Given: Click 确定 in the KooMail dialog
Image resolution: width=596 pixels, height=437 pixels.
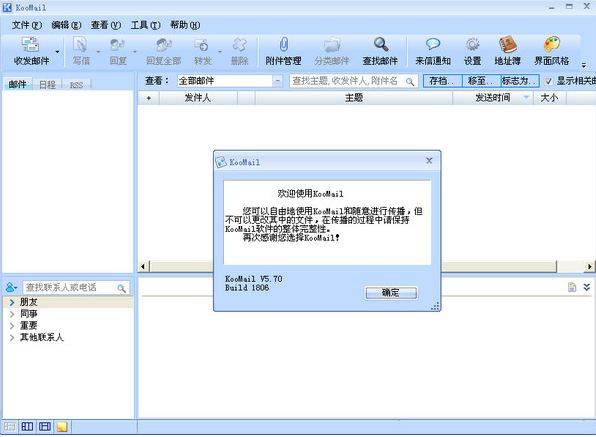Looking at the screenshot, I should 391,293.
